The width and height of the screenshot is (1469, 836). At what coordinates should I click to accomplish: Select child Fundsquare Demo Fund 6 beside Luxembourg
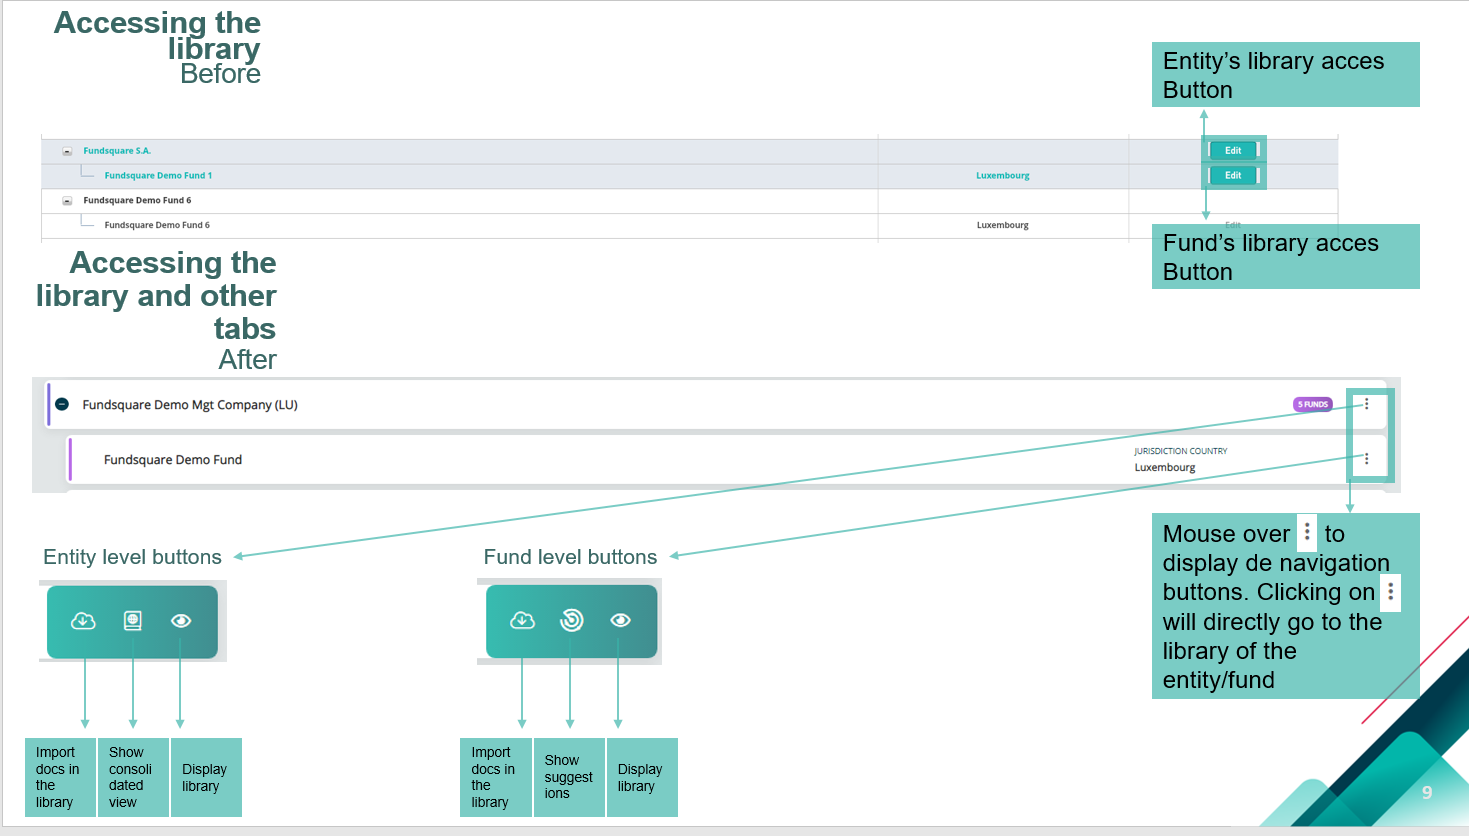tap(157, 226)
